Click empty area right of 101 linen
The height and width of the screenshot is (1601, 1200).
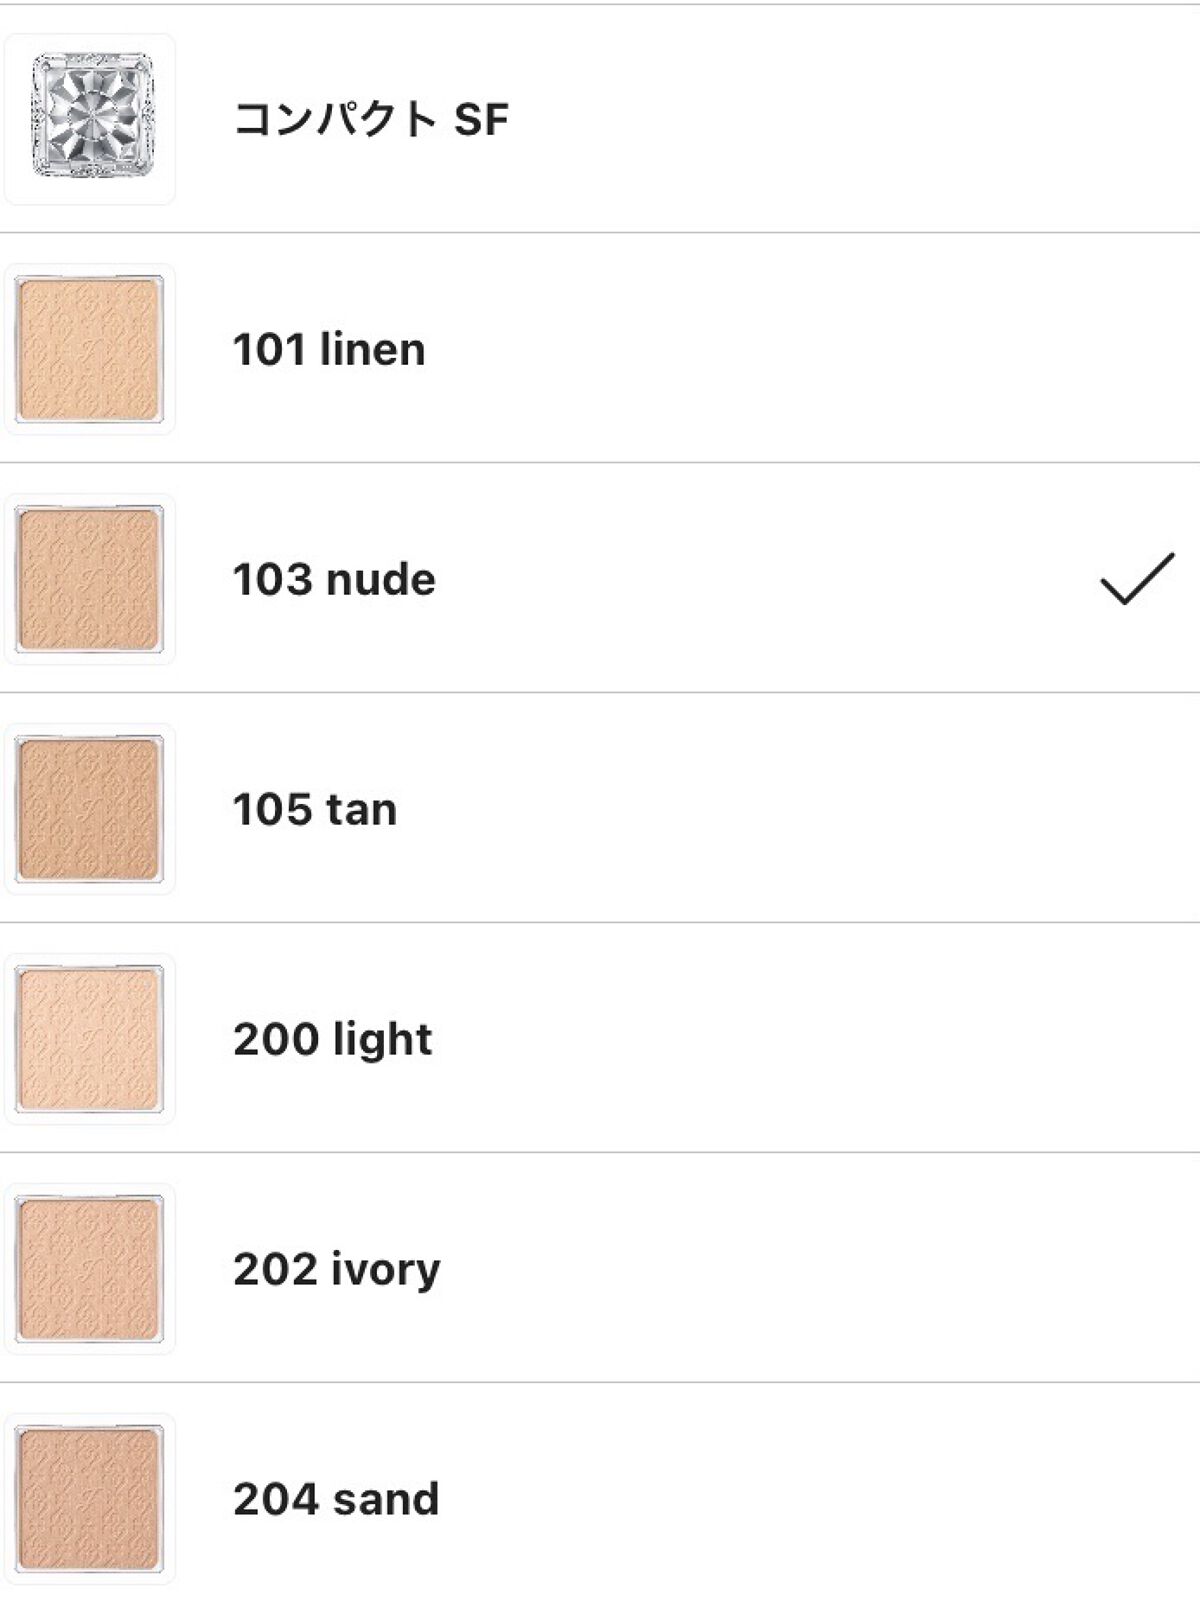coord(800,349)
